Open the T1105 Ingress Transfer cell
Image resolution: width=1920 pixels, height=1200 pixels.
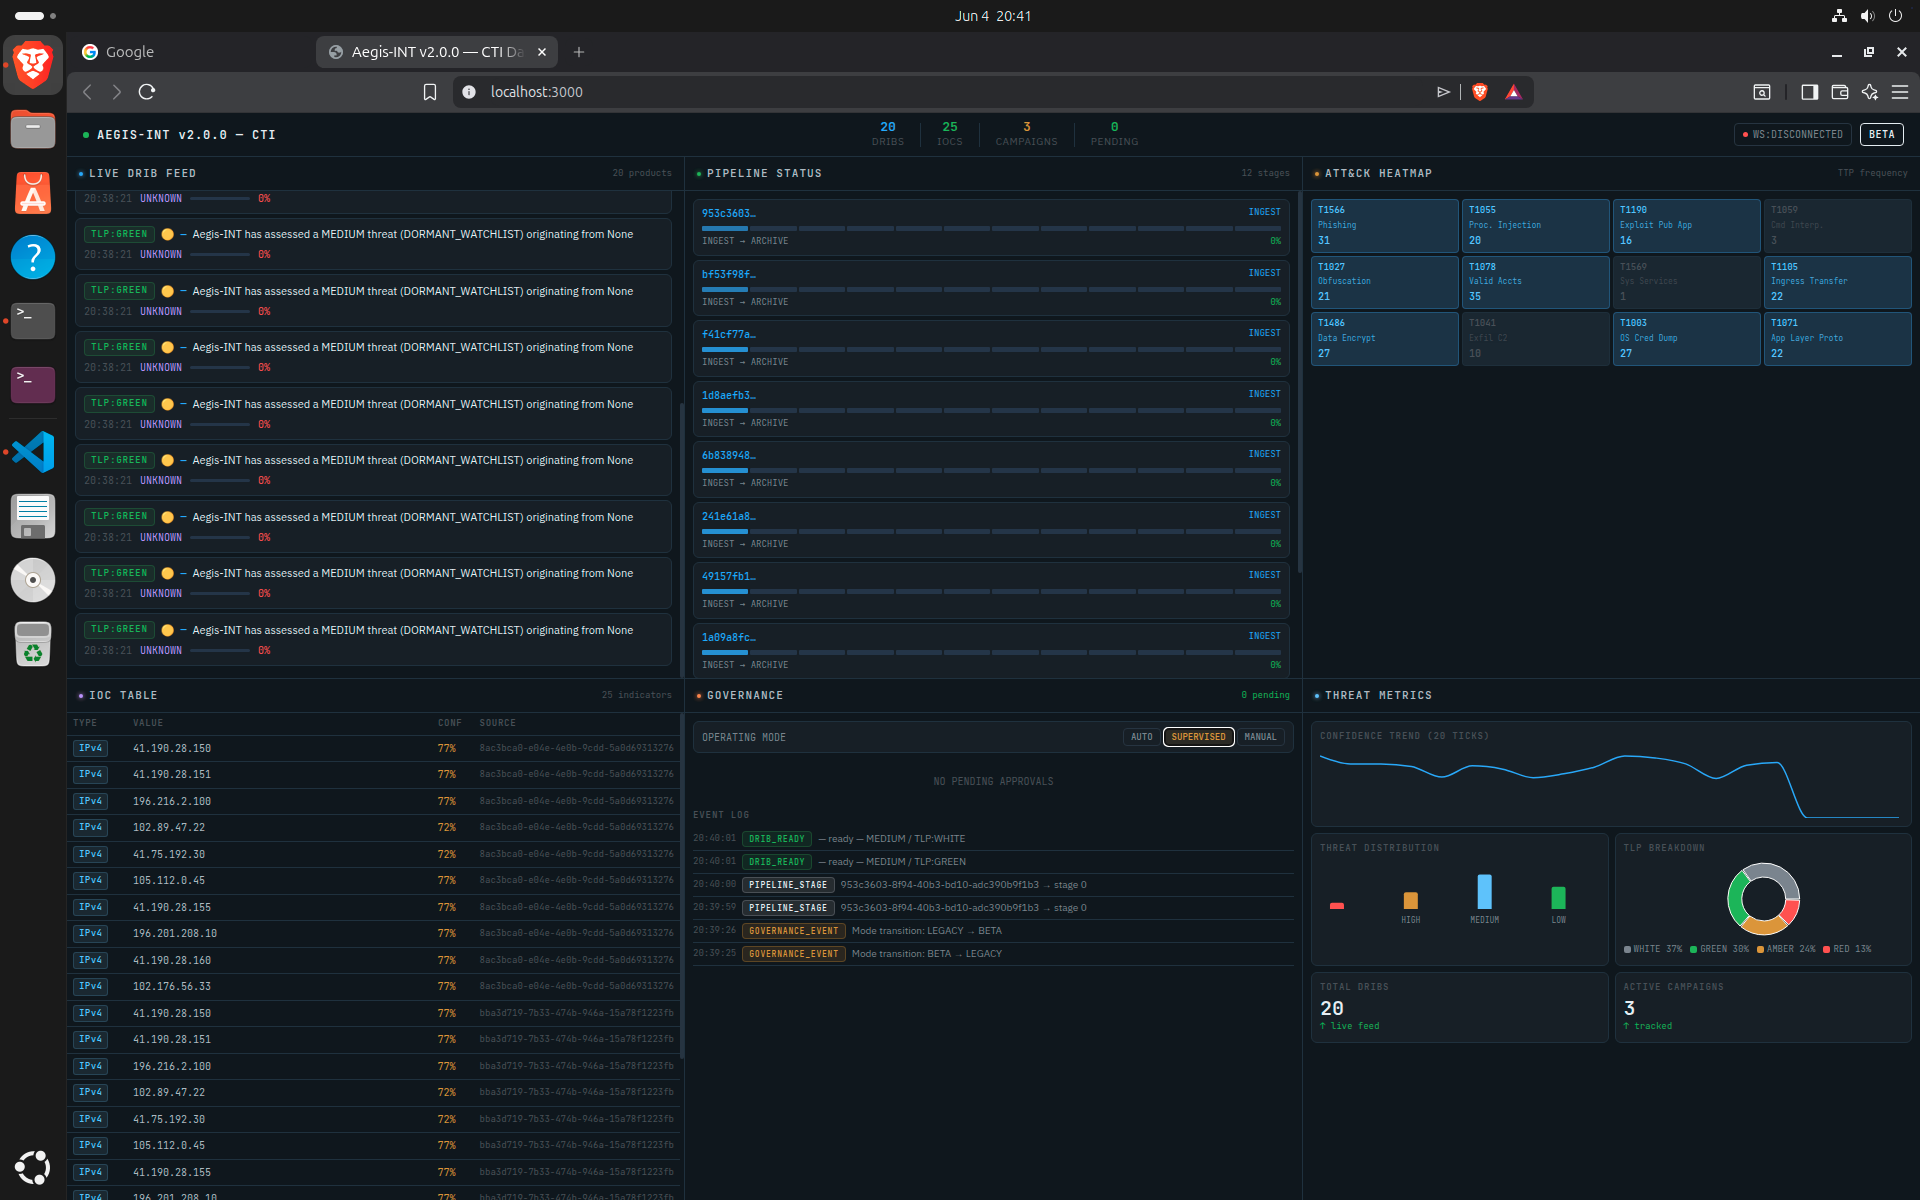[x=1837, y=282]
